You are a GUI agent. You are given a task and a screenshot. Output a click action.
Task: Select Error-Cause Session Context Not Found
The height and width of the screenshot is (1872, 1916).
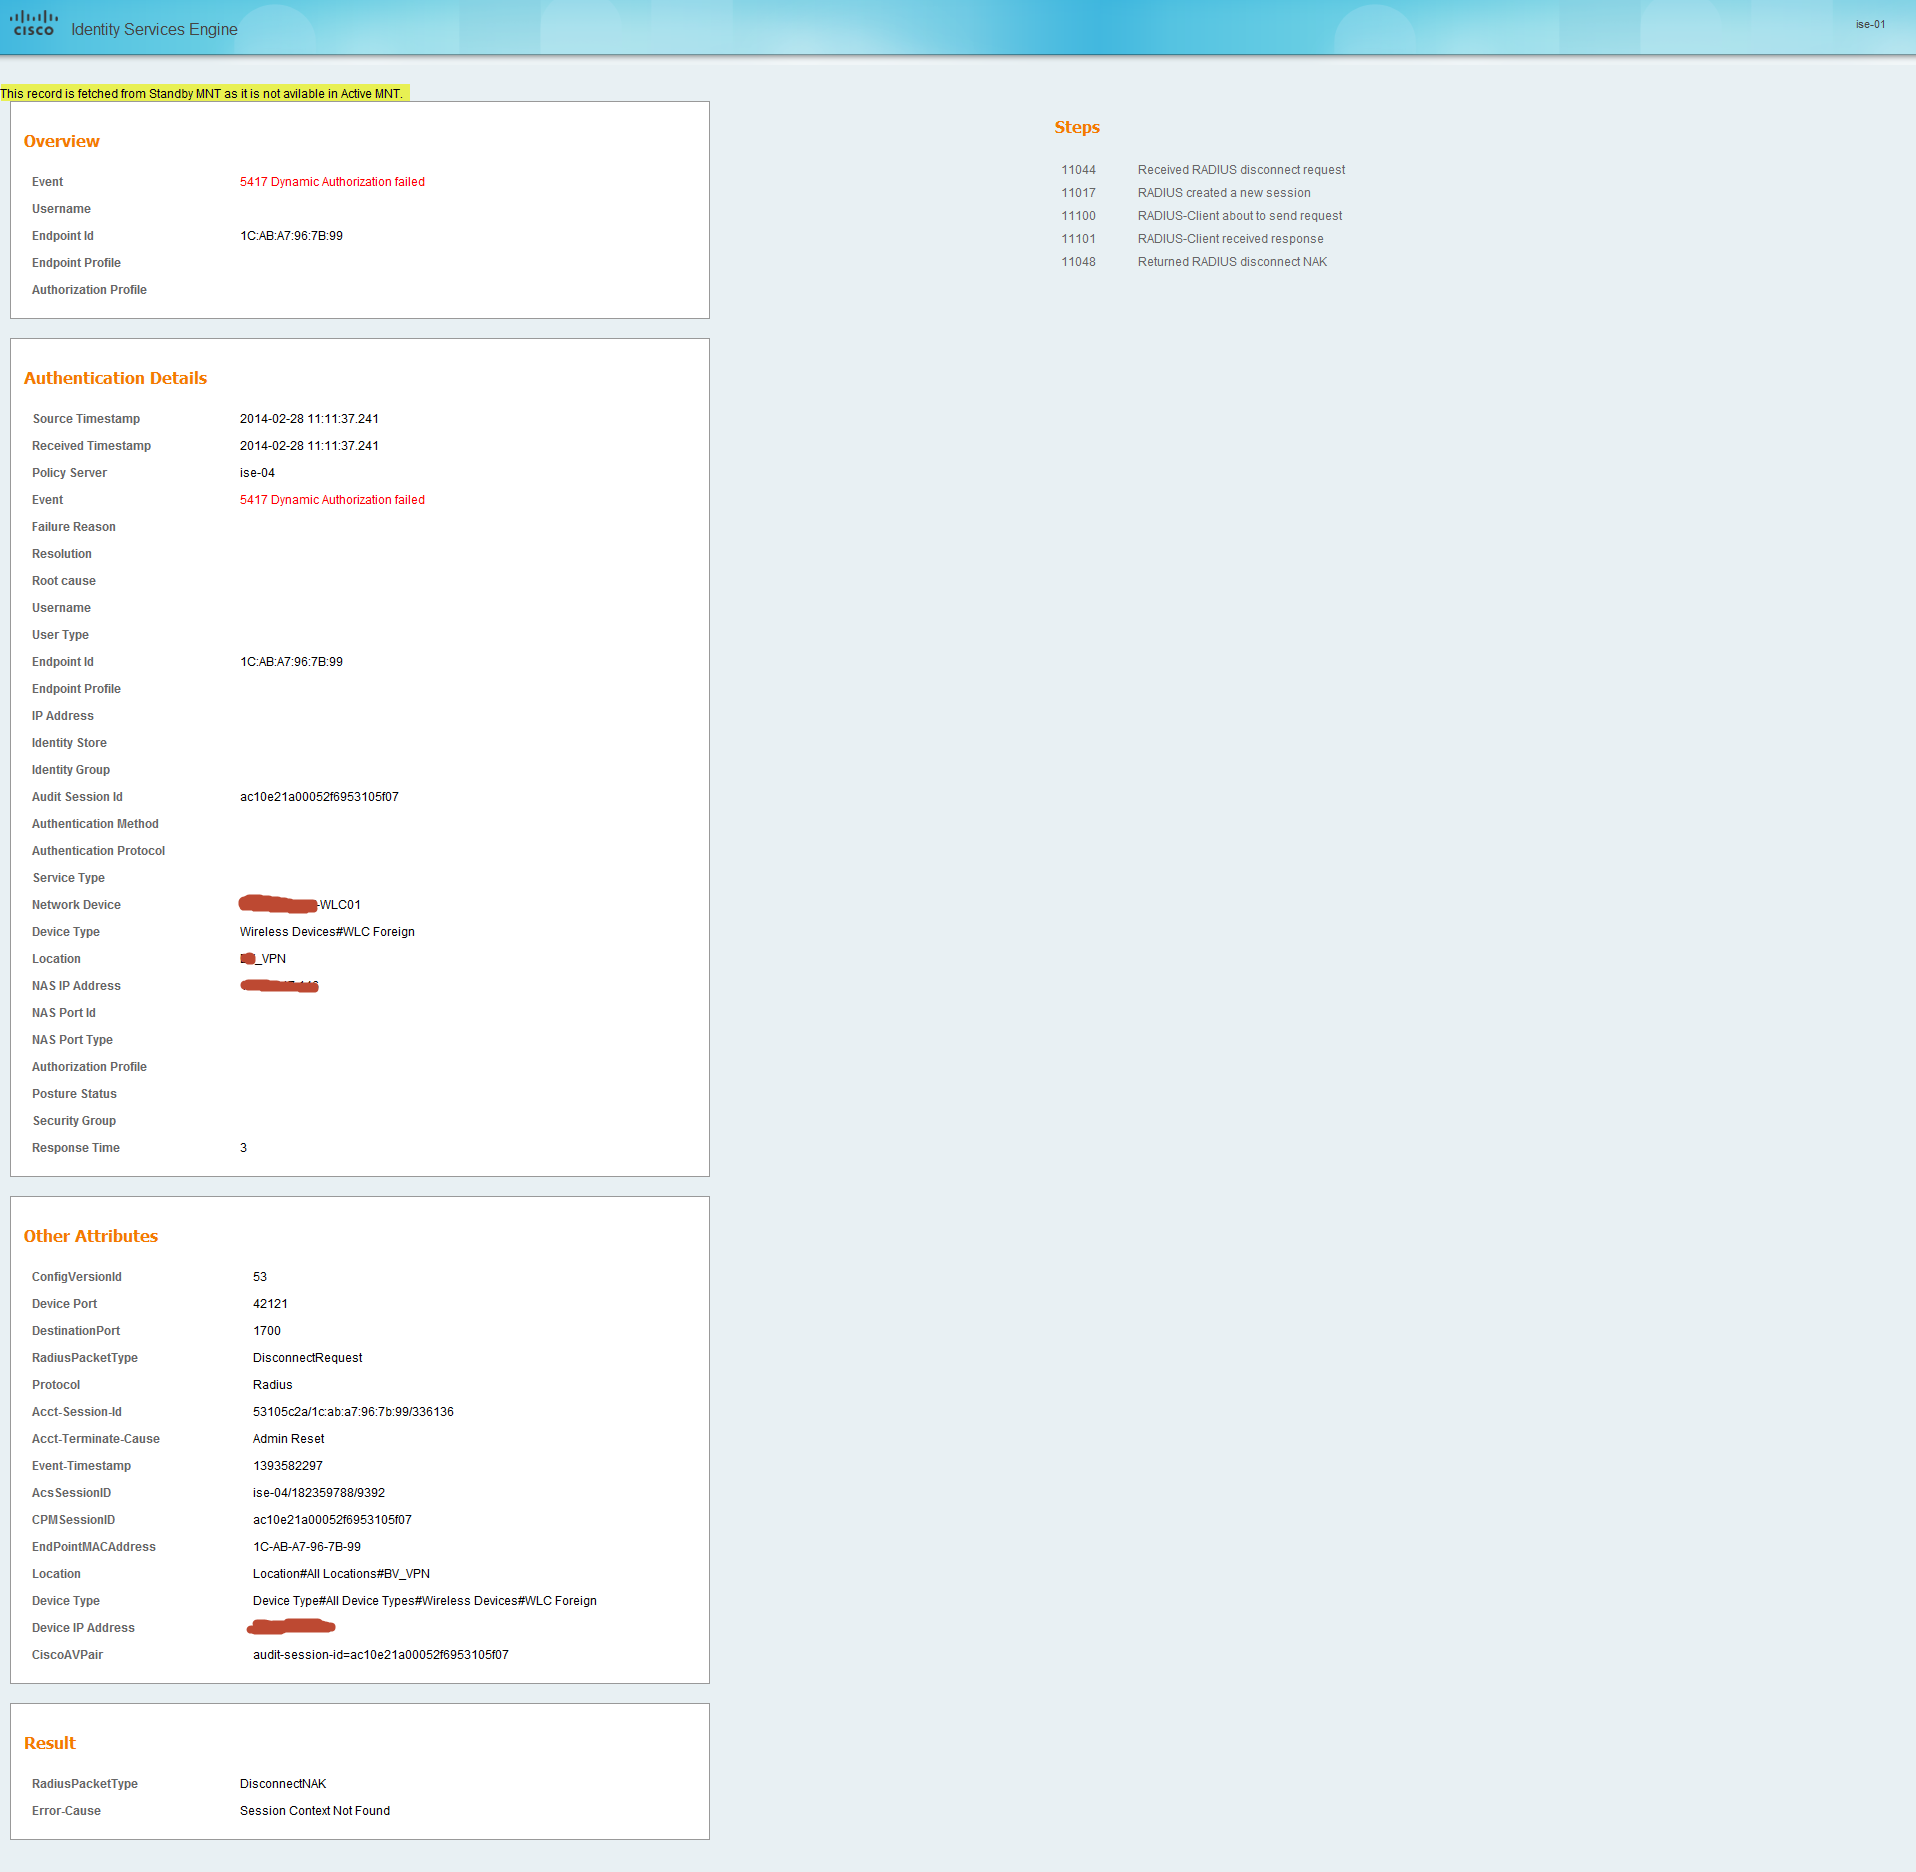tap(315, 1811)
